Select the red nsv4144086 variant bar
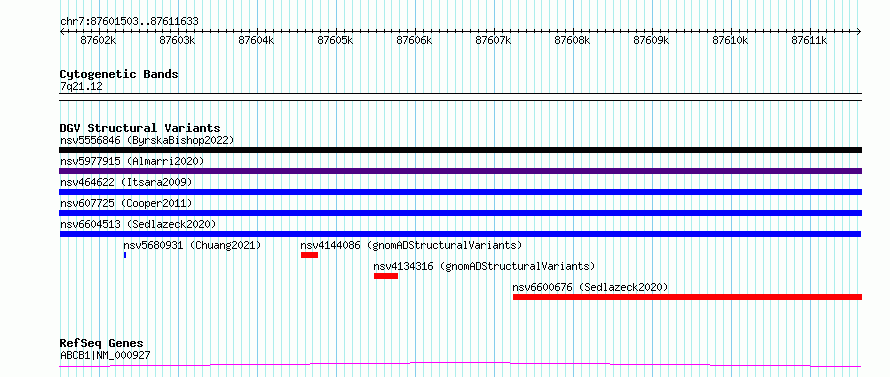Viewport: 890px width, 377px height. pos(309,255)
